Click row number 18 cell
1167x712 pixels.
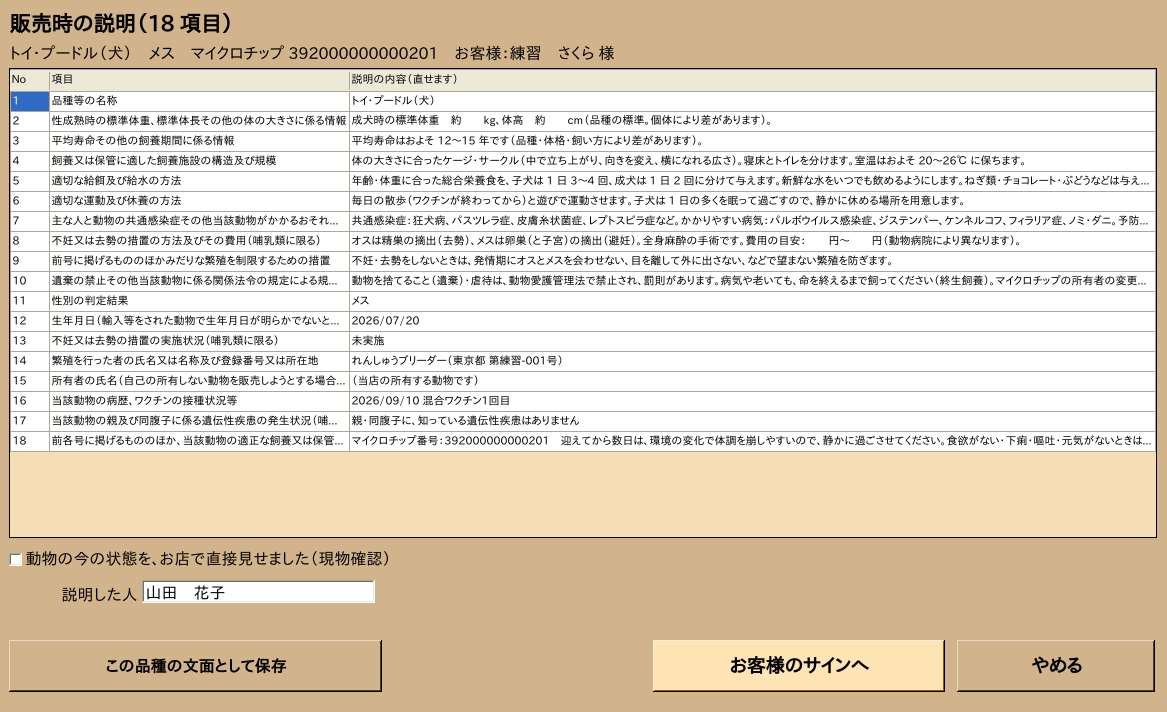coord(30,442)
